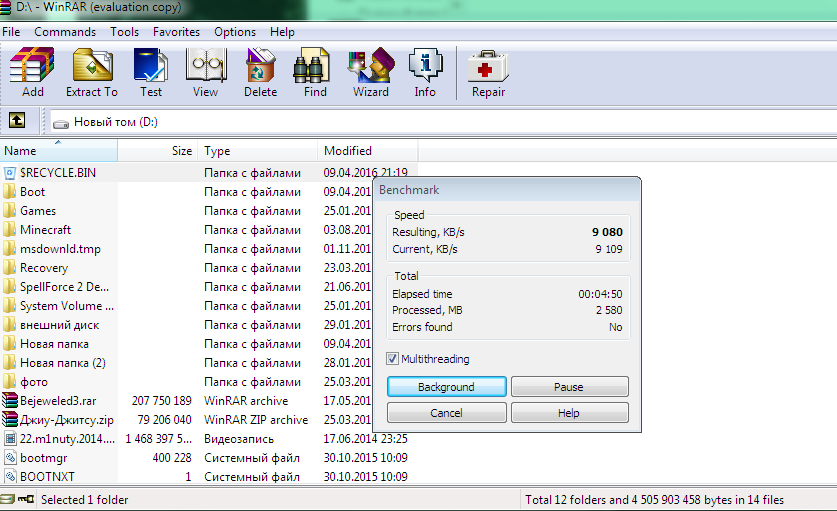
Task: Select the фото folder icon
Action: coord(9,382)
